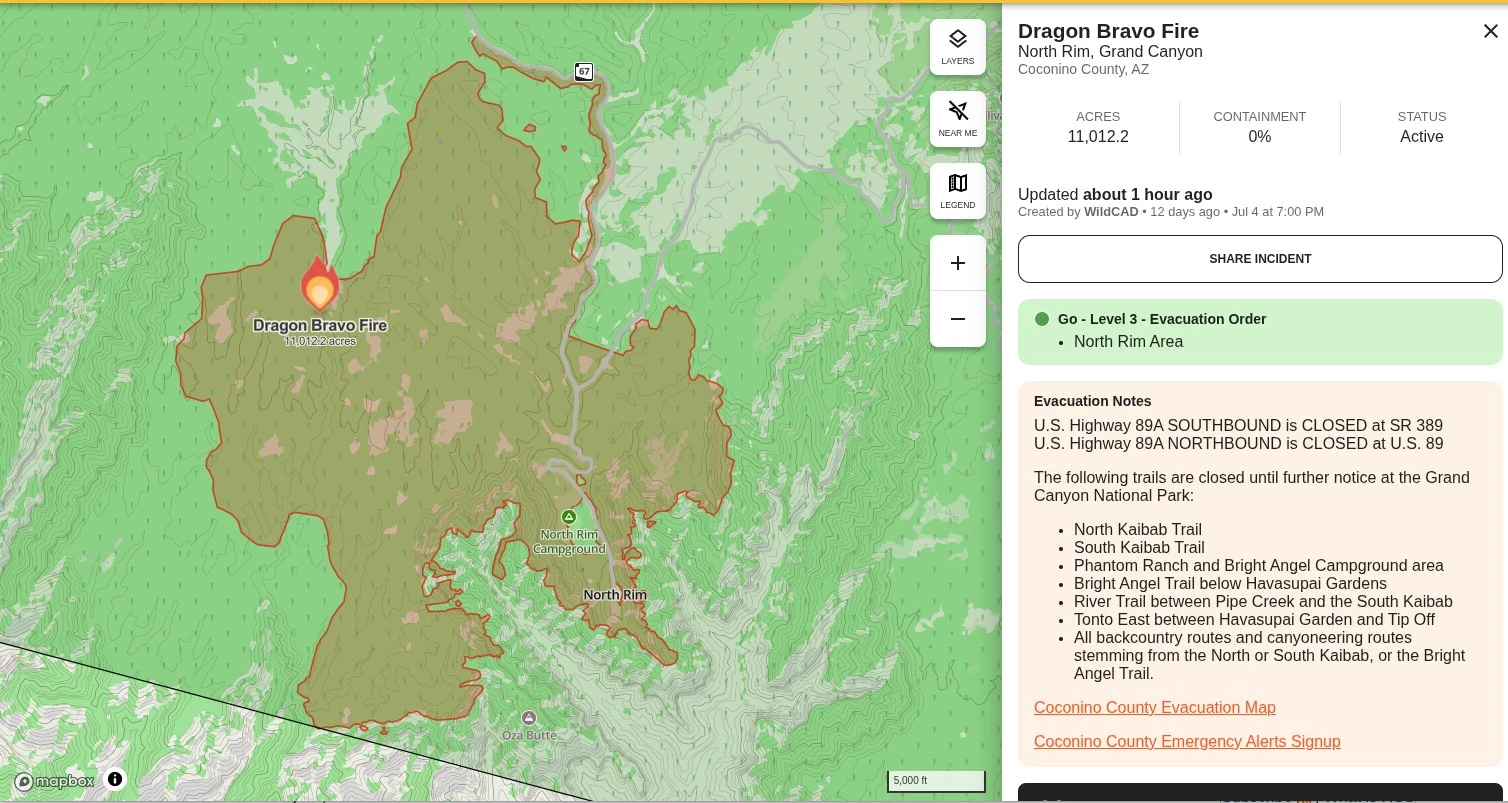The width and height of the screenshot is (1508, 803).
Task: Open the Coconino County Evacuation Map link
Action: coord(1155,707)
